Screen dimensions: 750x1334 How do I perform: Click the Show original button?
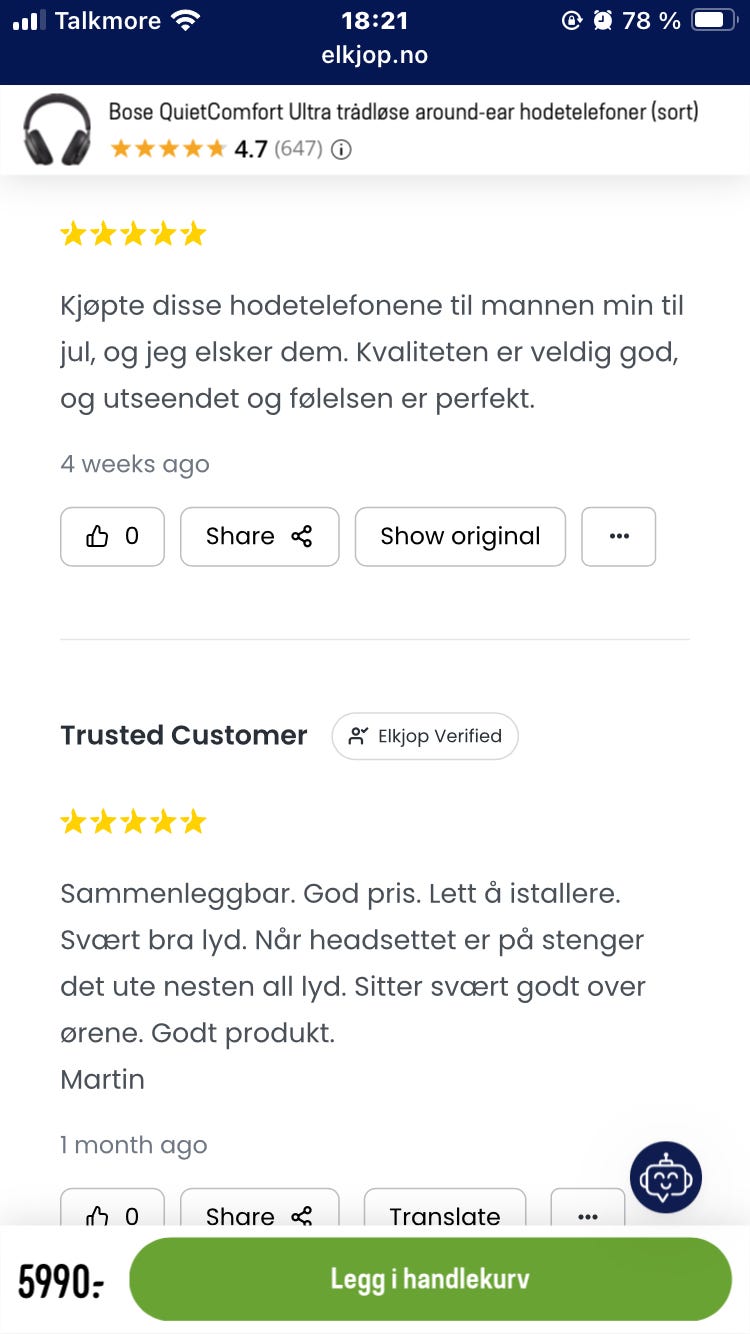(460, 537)
